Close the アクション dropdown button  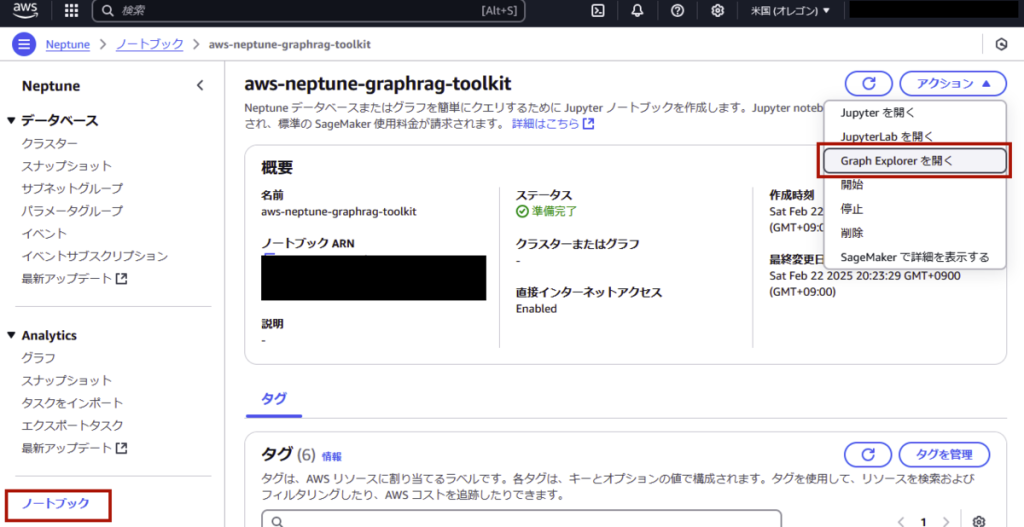click(x=953, y=84)
